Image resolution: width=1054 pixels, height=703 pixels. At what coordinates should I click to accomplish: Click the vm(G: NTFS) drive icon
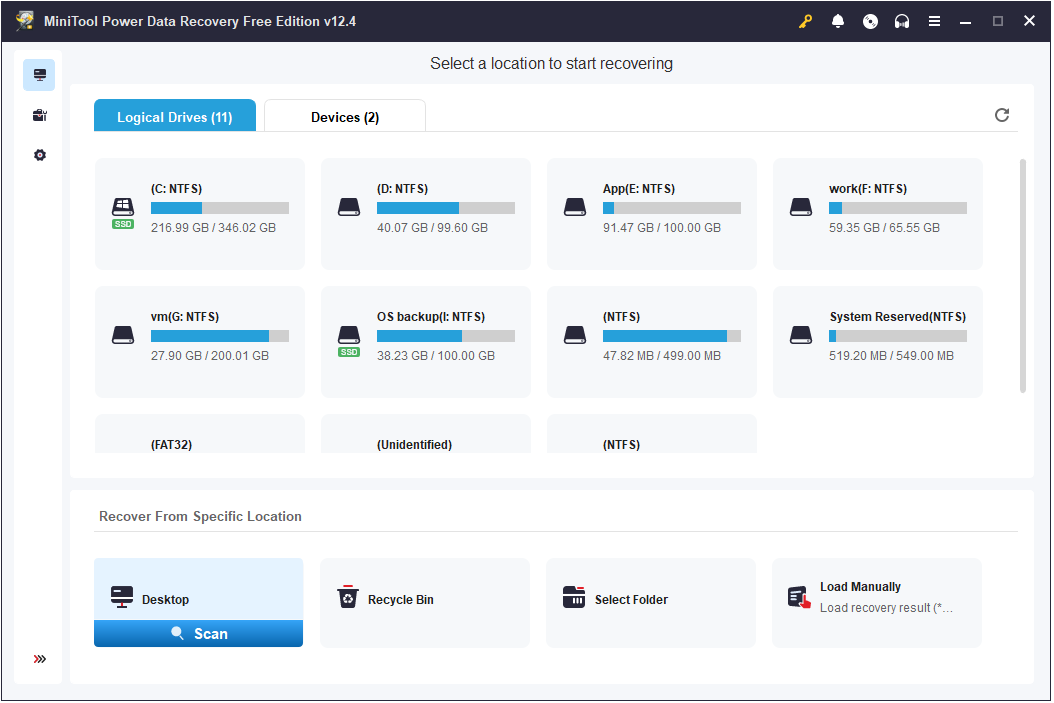(123, 335)
